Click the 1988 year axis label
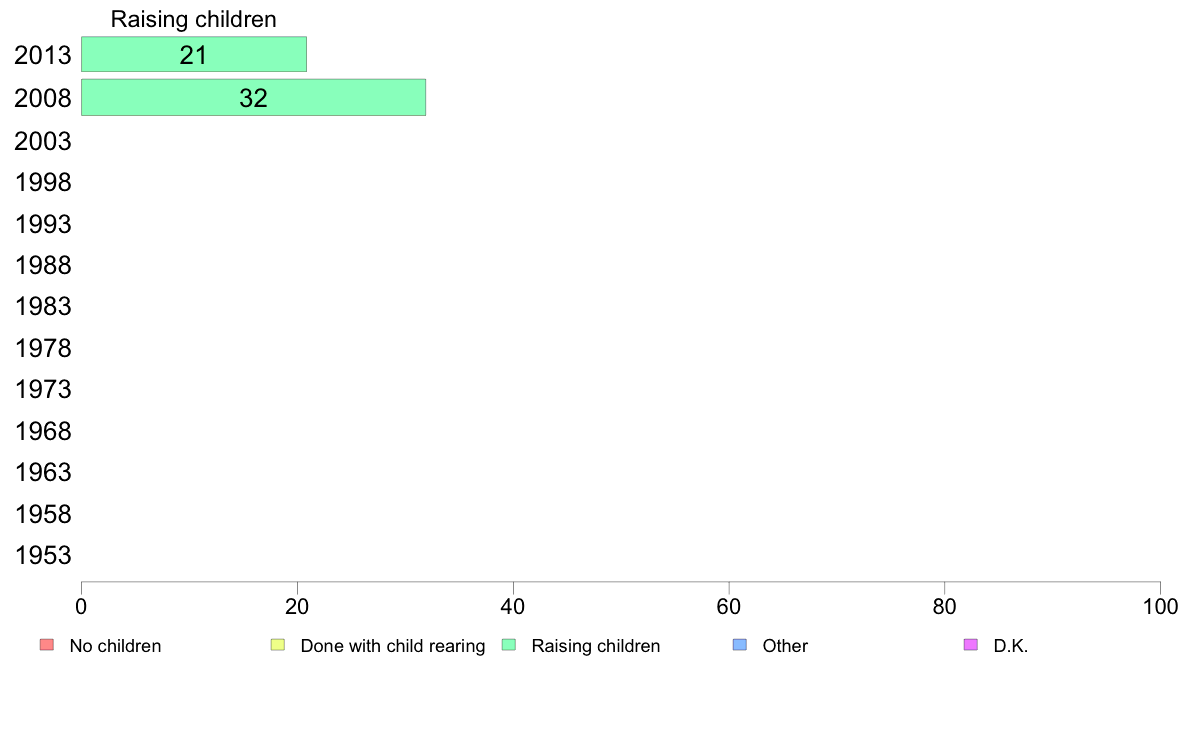Image resolution: width=1188 pixels, height=736 pixels. coord(42,265)
